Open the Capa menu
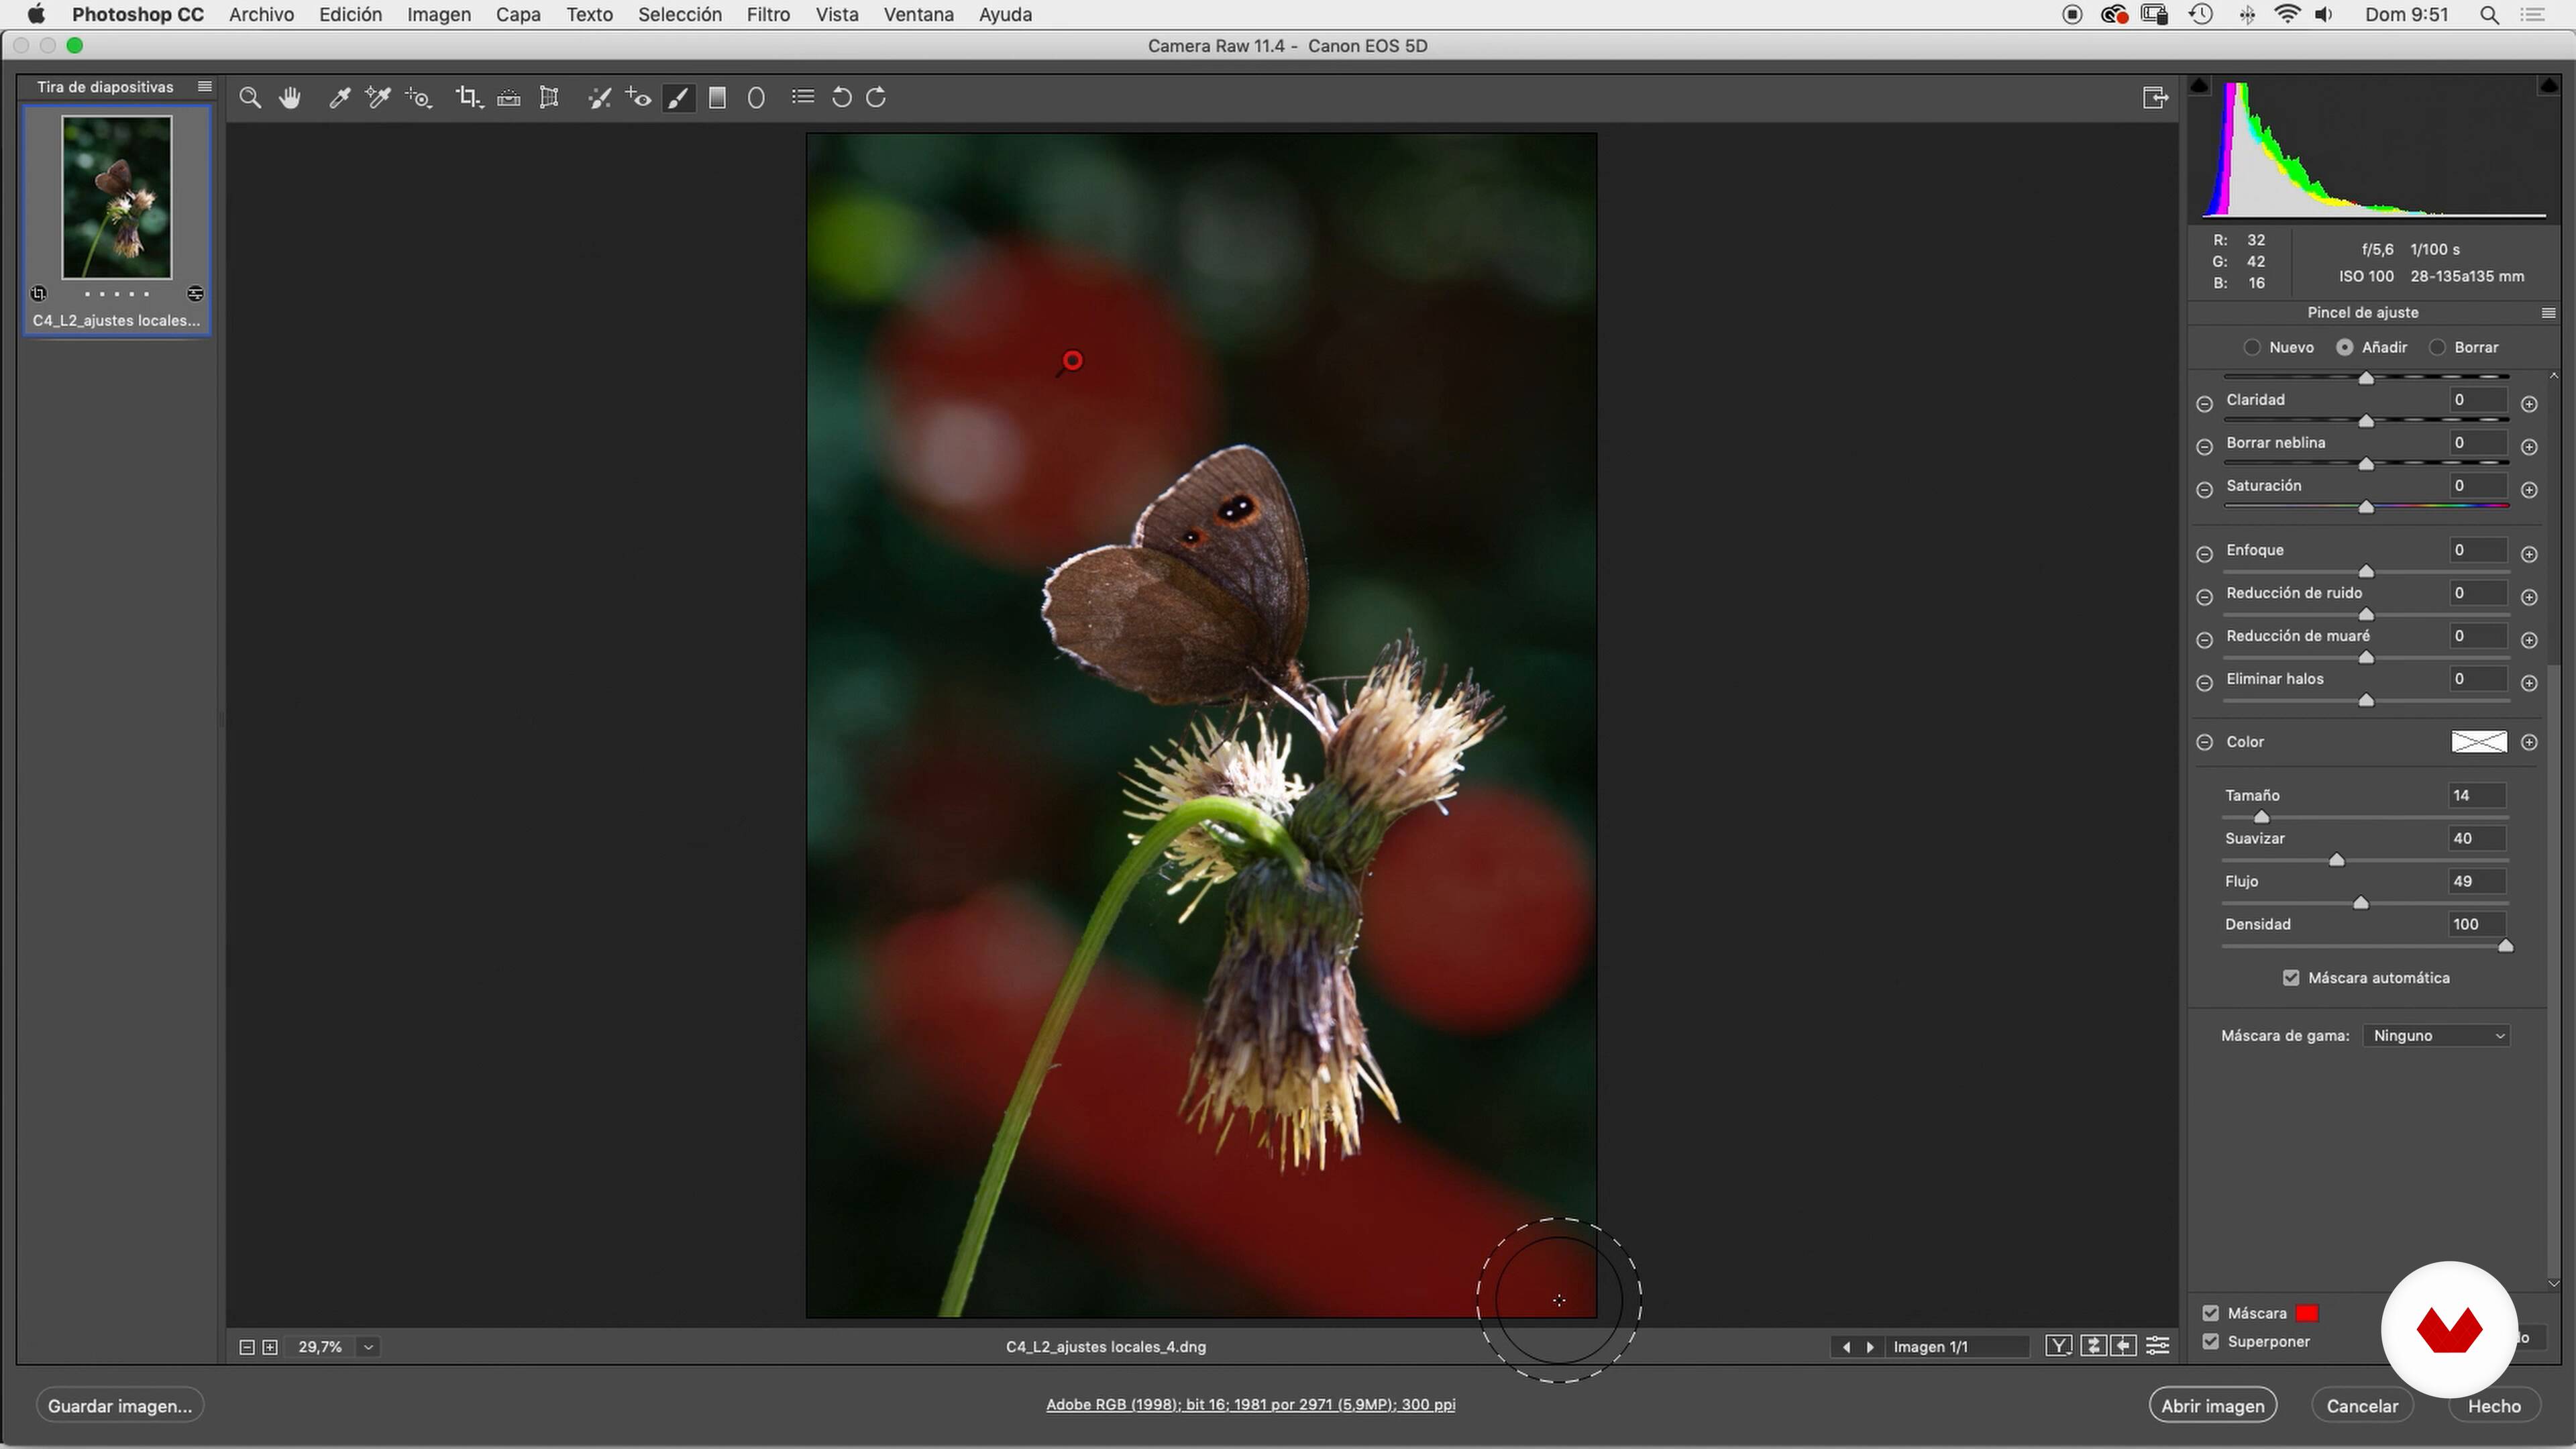Viewport: 2576px width, 1449px height. point(518,15)
